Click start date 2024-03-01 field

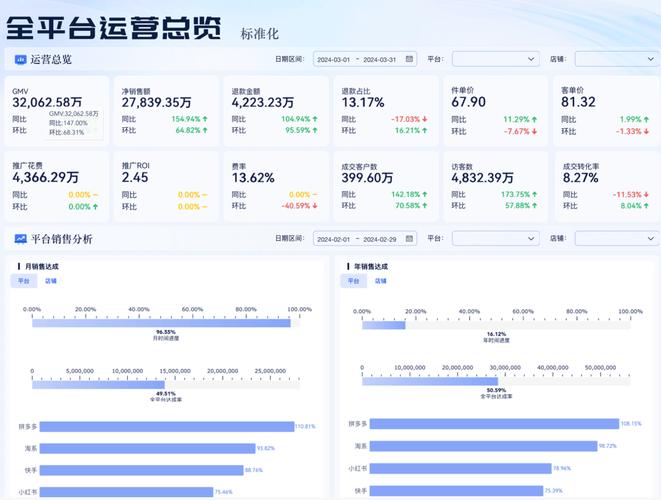point(333,60)
